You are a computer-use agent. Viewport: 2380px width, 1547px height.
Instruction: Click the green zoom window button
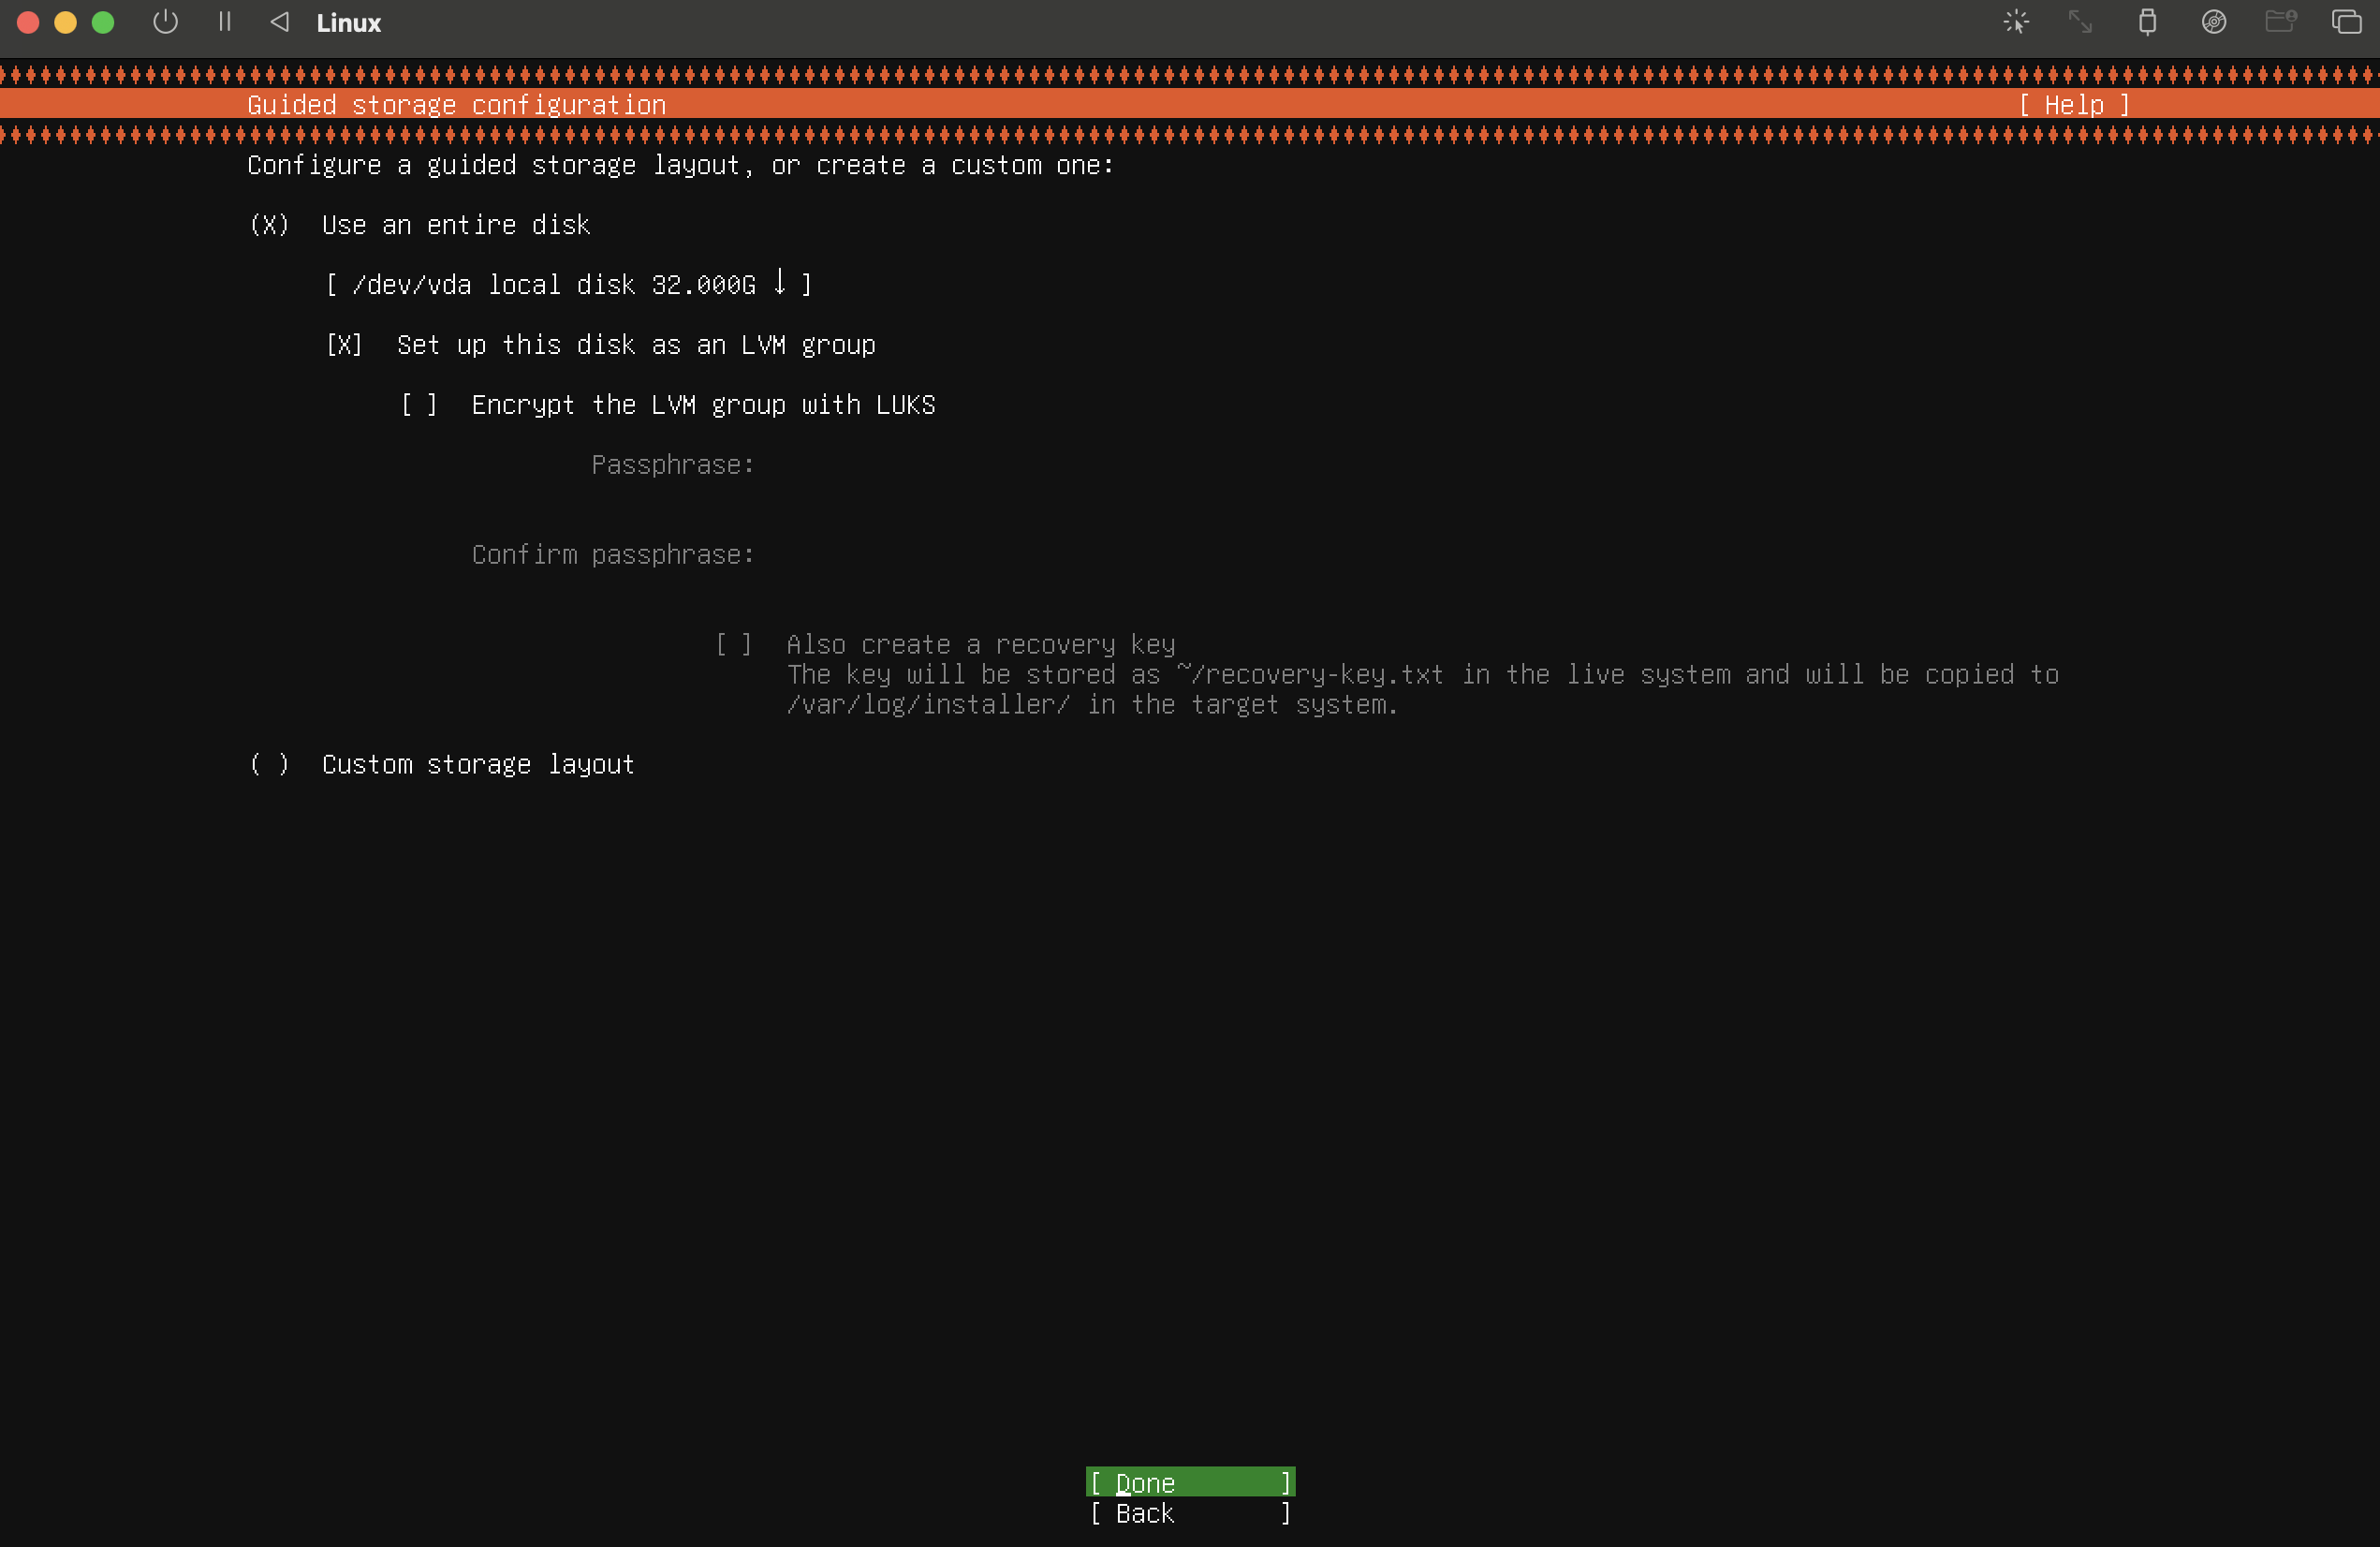point(103,22)
